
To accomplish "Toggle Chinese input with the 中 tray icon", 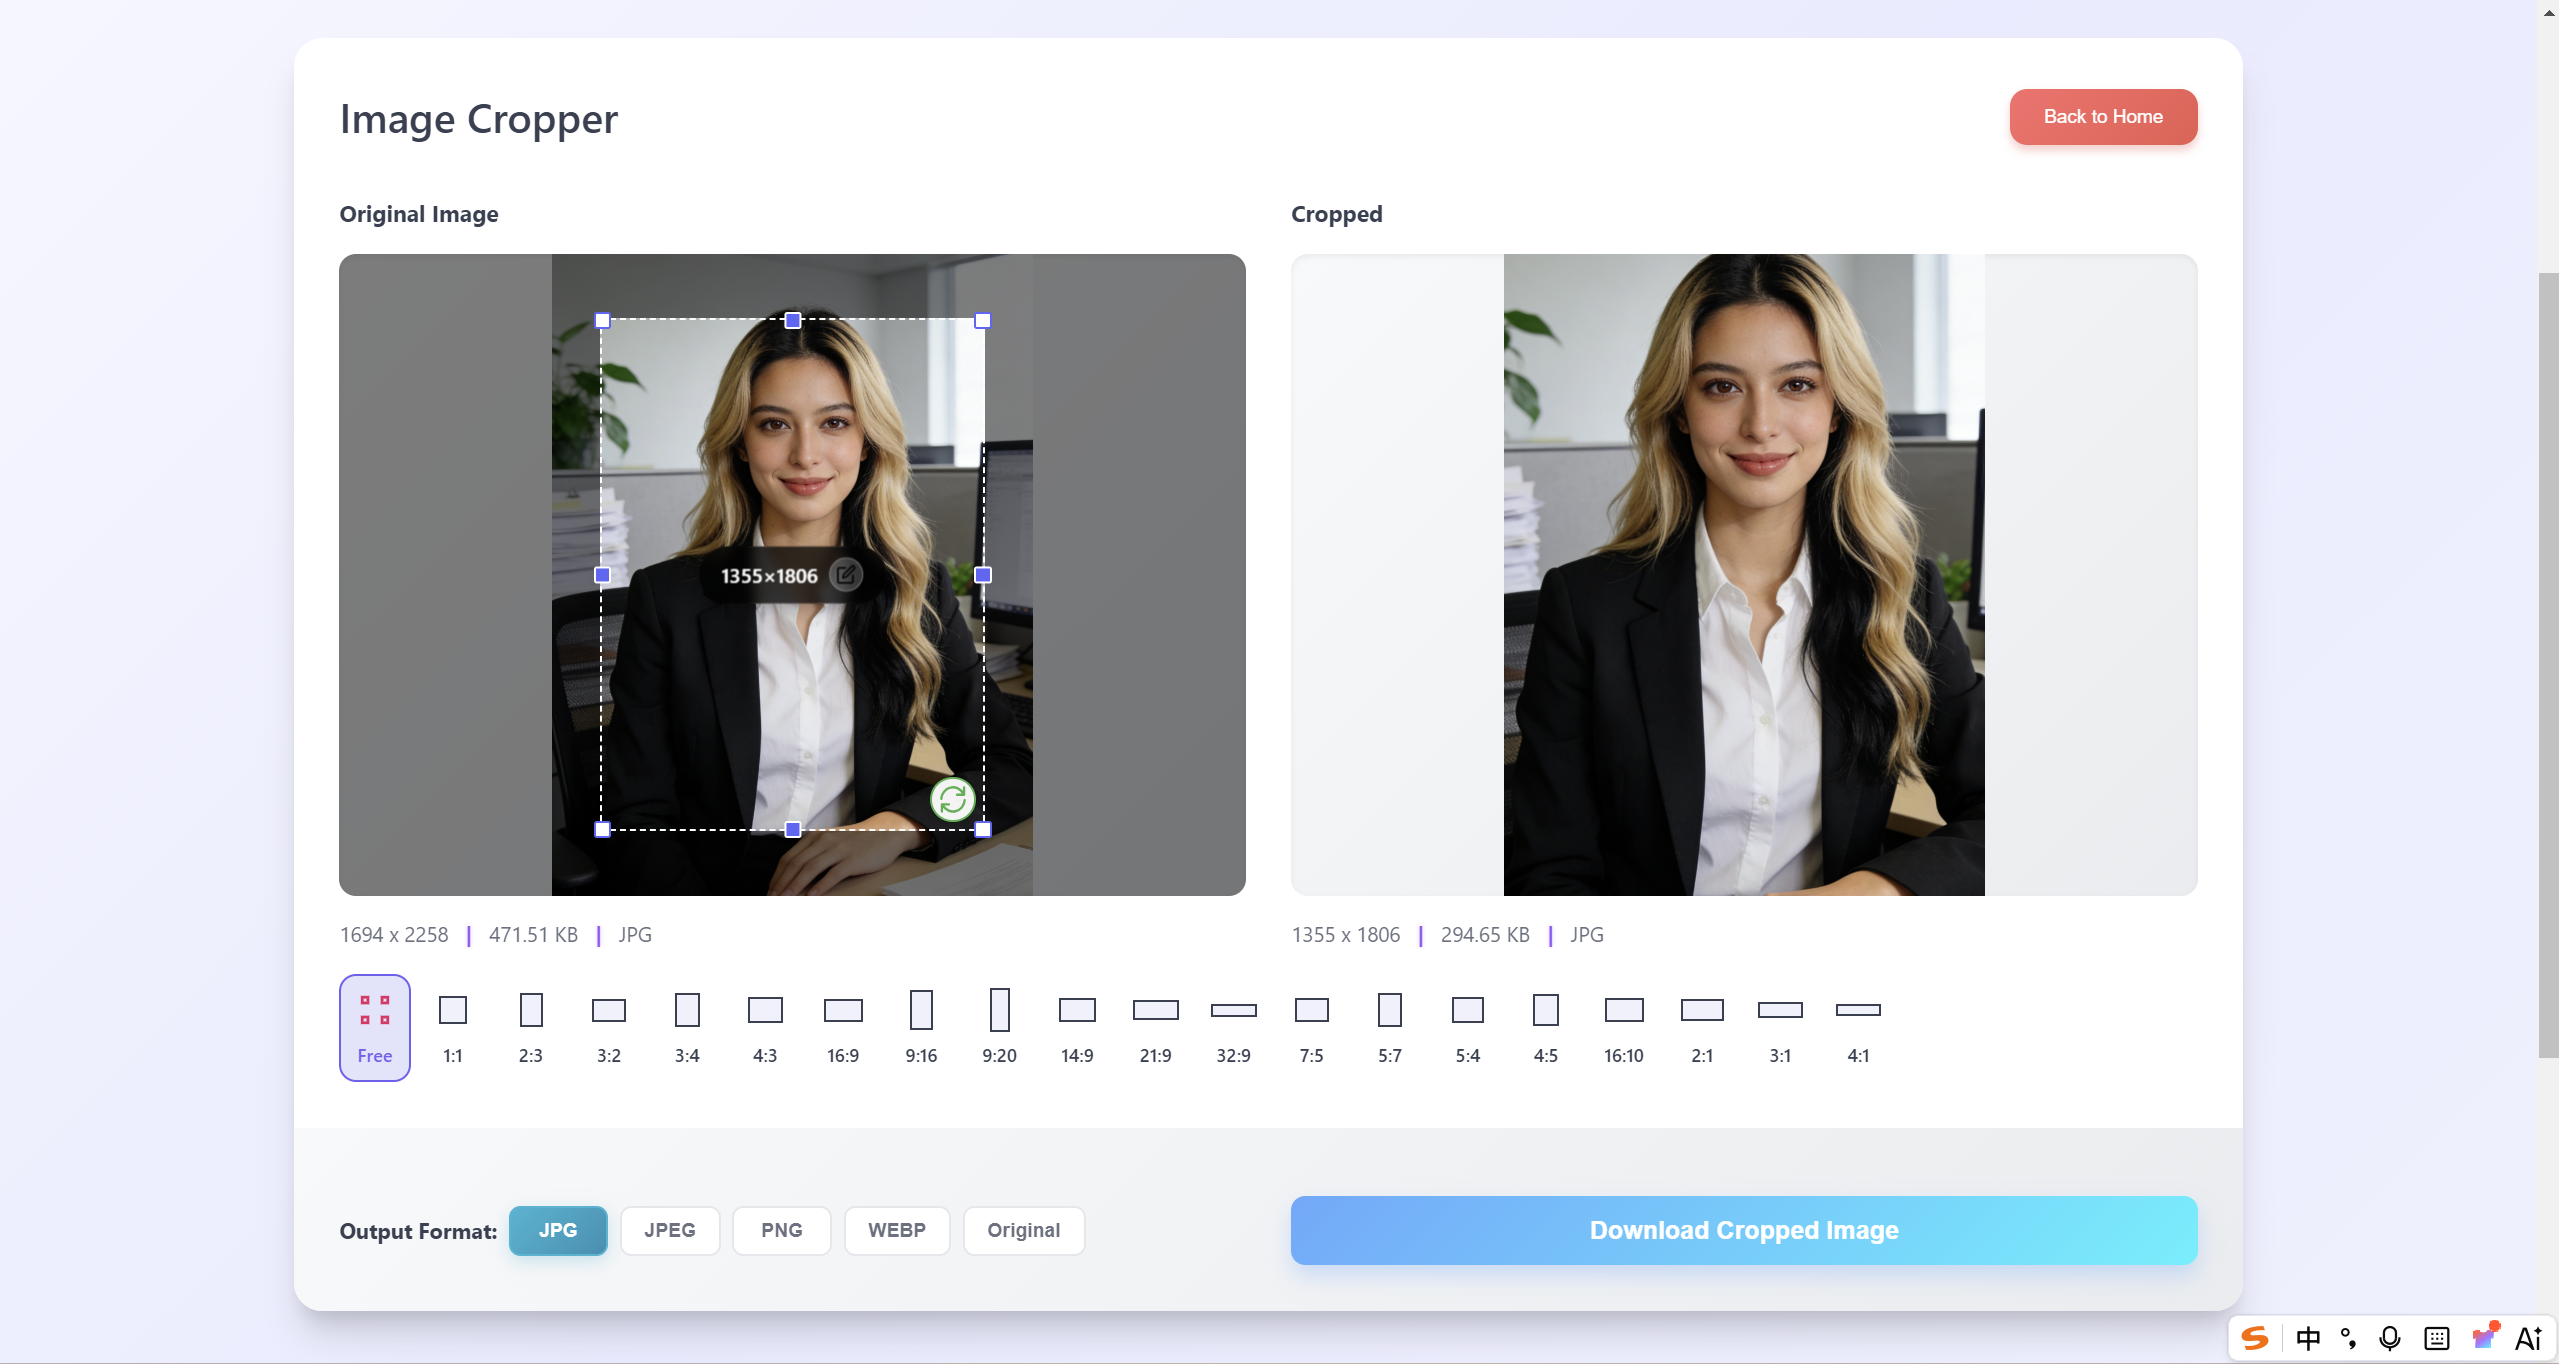I will [2308, 1337].
